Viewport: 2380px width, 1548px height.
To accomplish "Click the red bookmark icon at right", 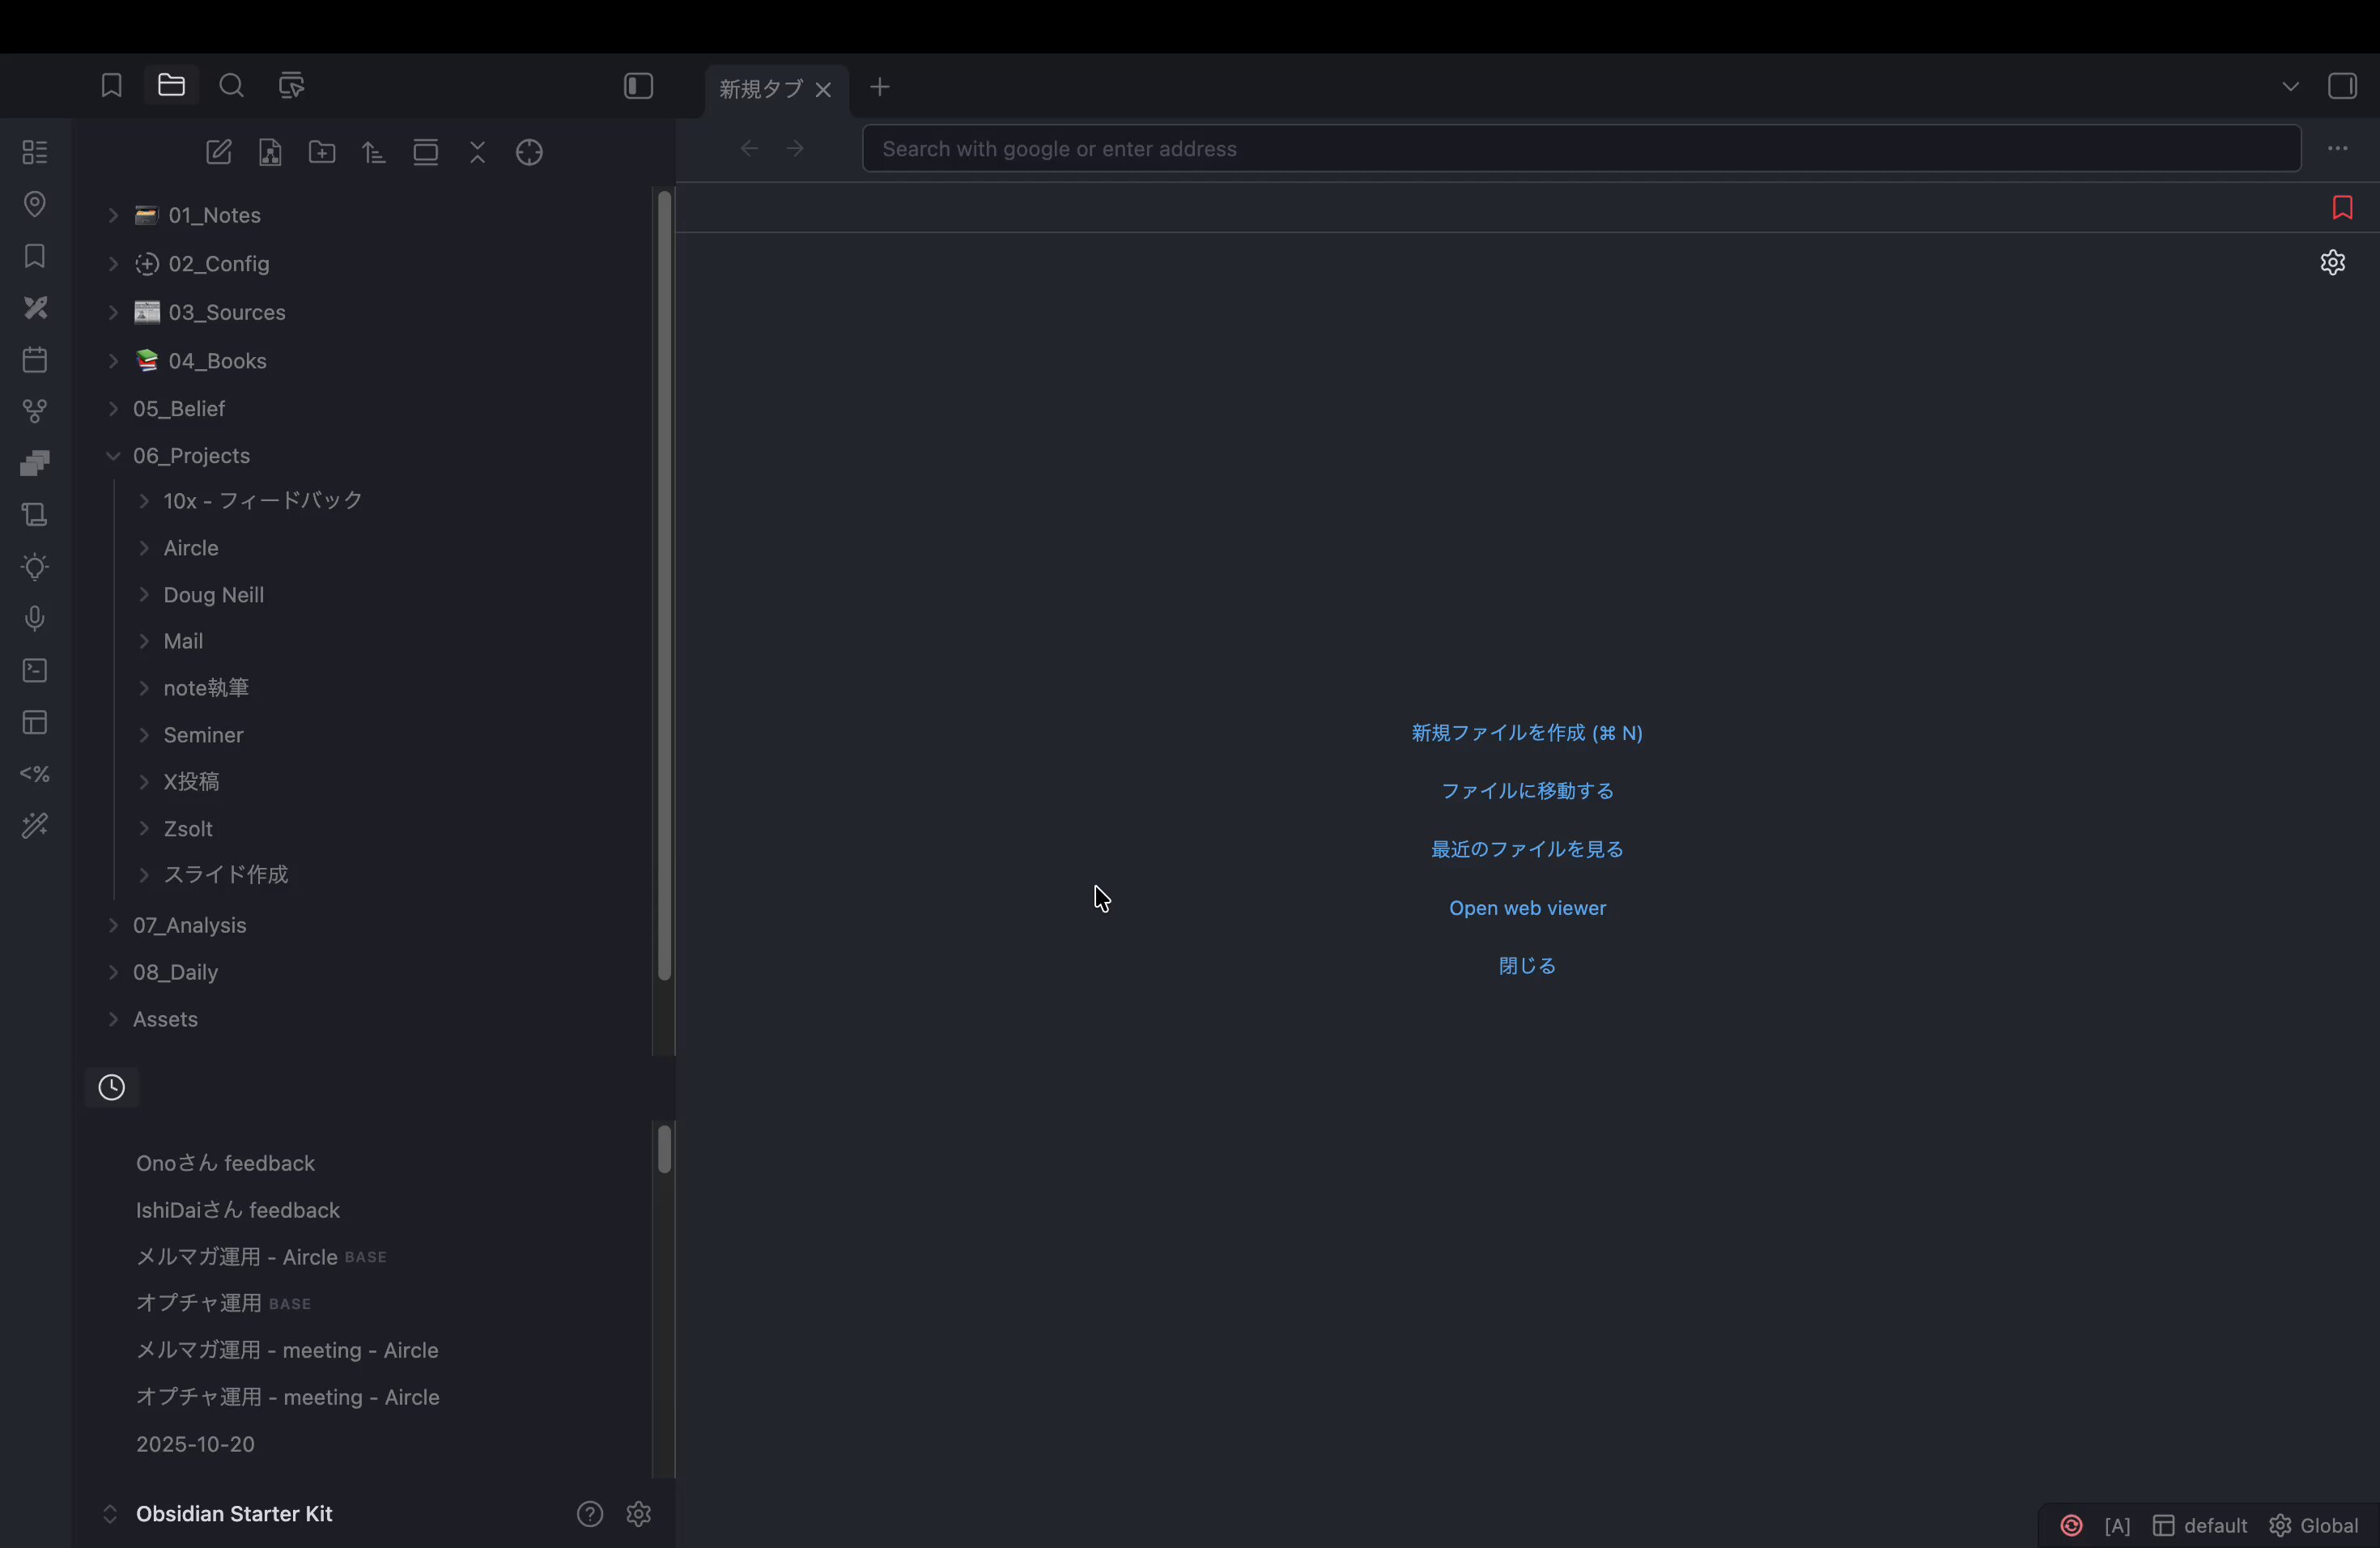I will click(x=2342, y=207).
